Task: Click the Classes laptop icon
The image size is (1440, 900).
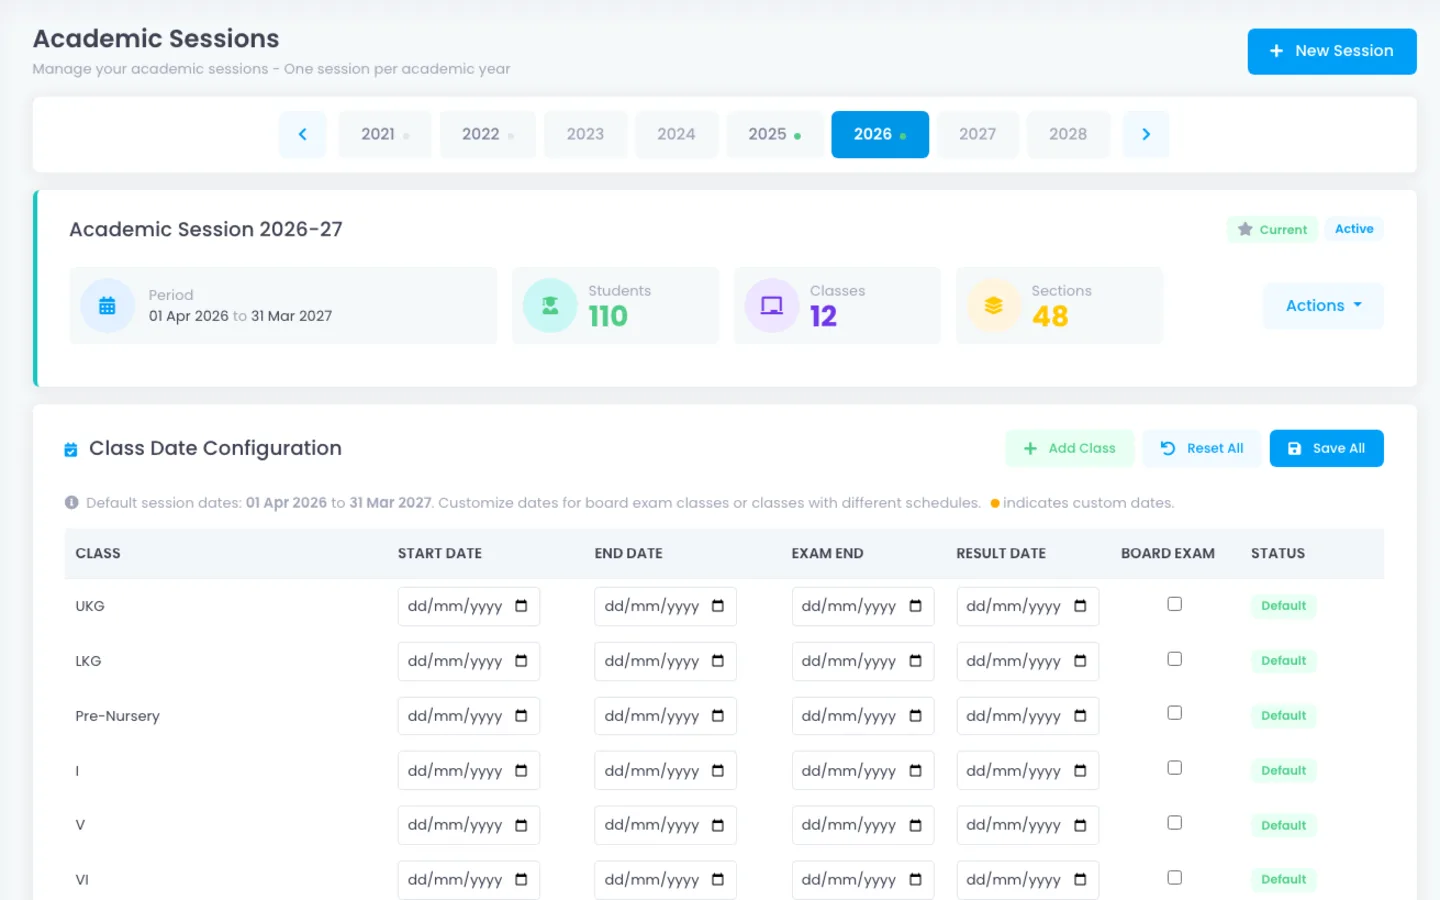Action: 772,306
